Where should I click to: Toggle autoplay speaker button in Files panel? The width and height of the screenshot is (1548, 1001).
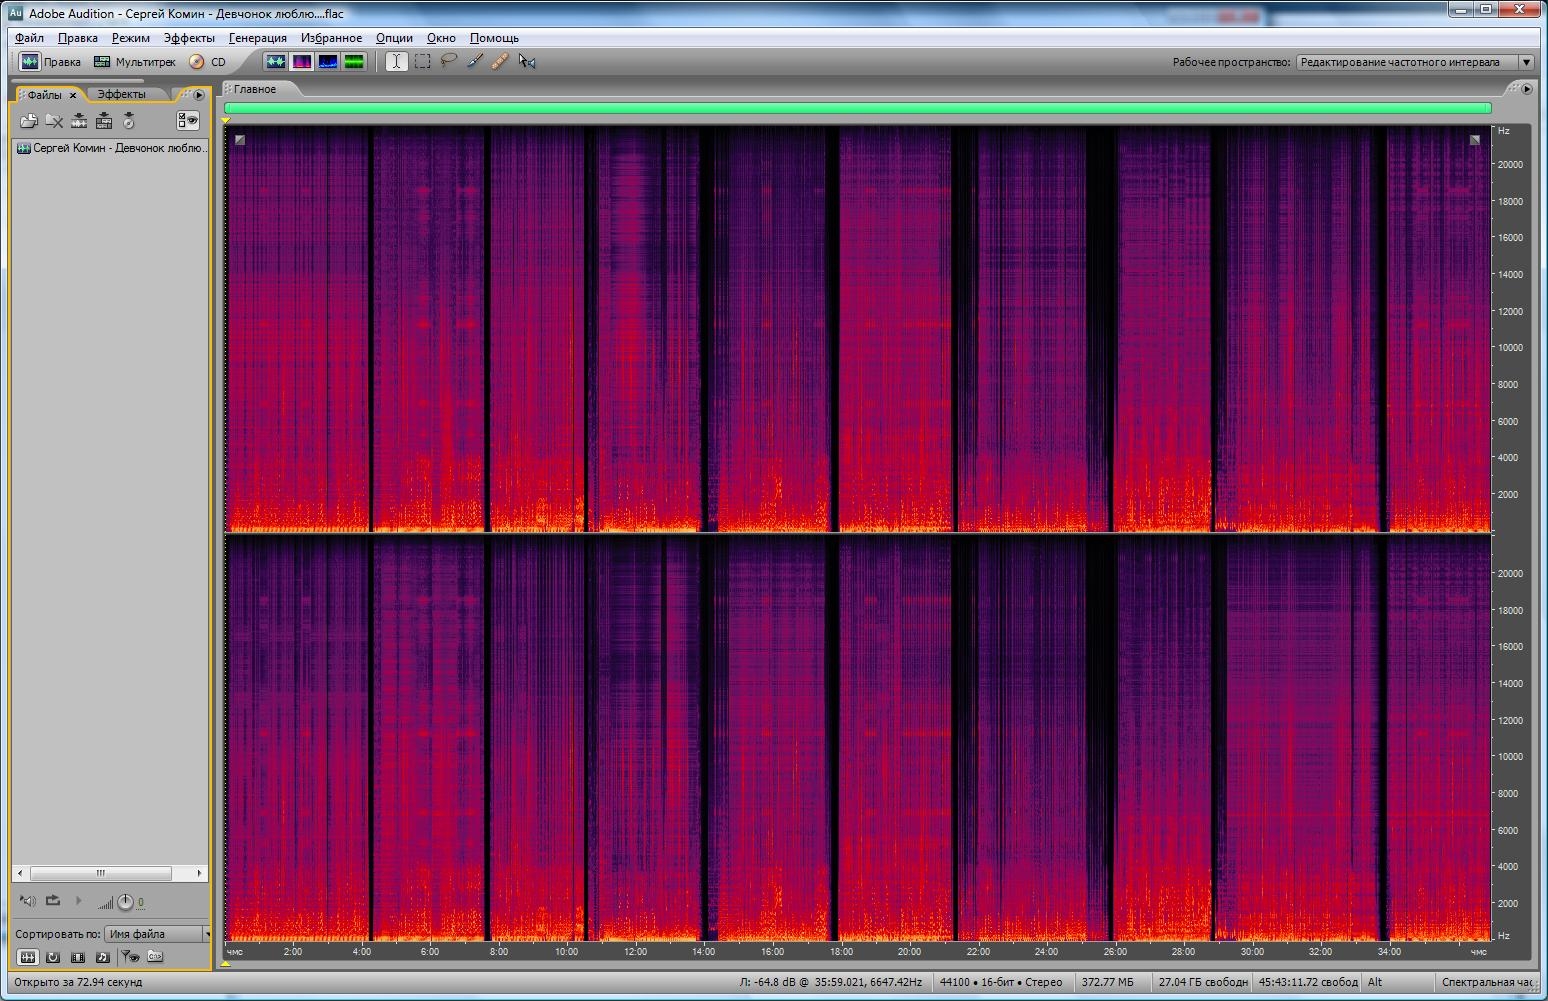coord(27,901)
